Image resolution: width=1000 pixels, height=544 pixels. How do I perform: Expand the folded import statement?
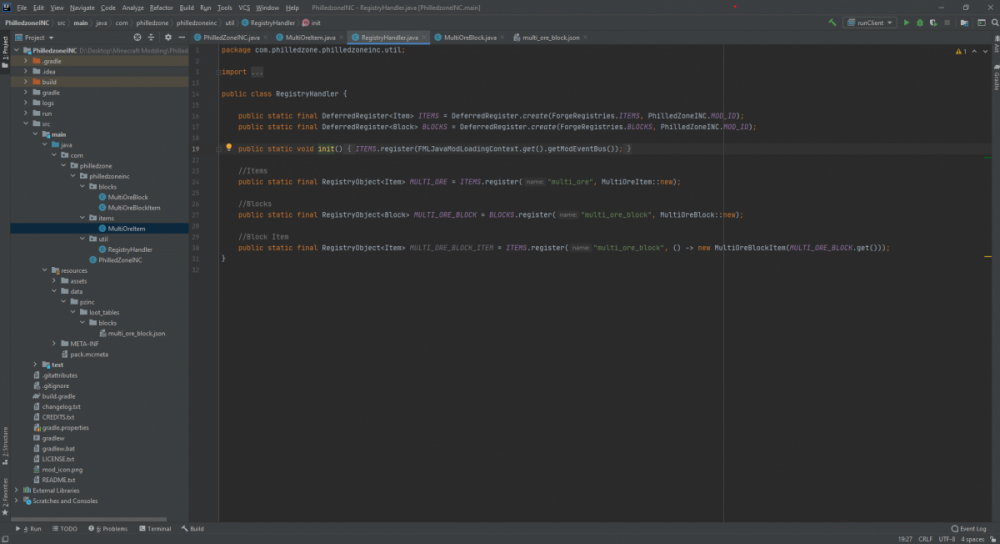click(218, 72)
